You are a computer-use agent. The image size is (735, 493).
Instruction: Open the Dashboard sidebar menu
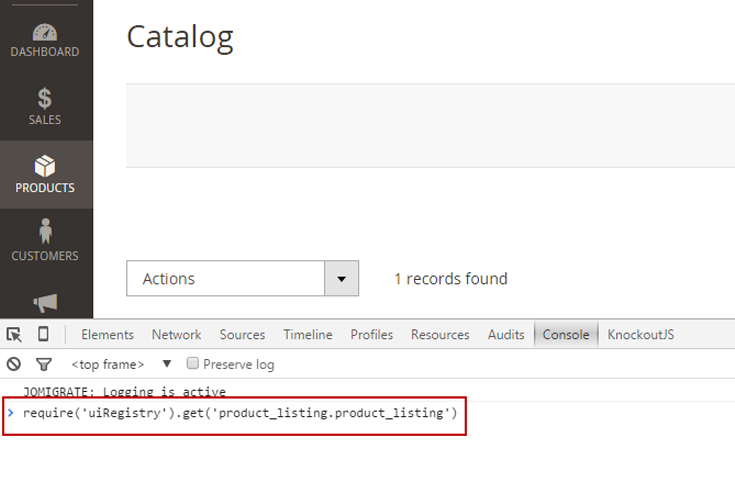(45, 41)
